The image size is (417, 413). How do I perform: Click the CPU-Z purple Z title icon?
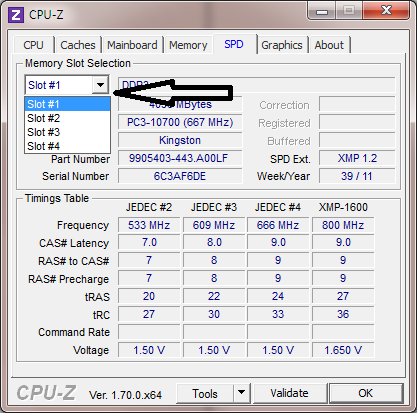(16, 15)
